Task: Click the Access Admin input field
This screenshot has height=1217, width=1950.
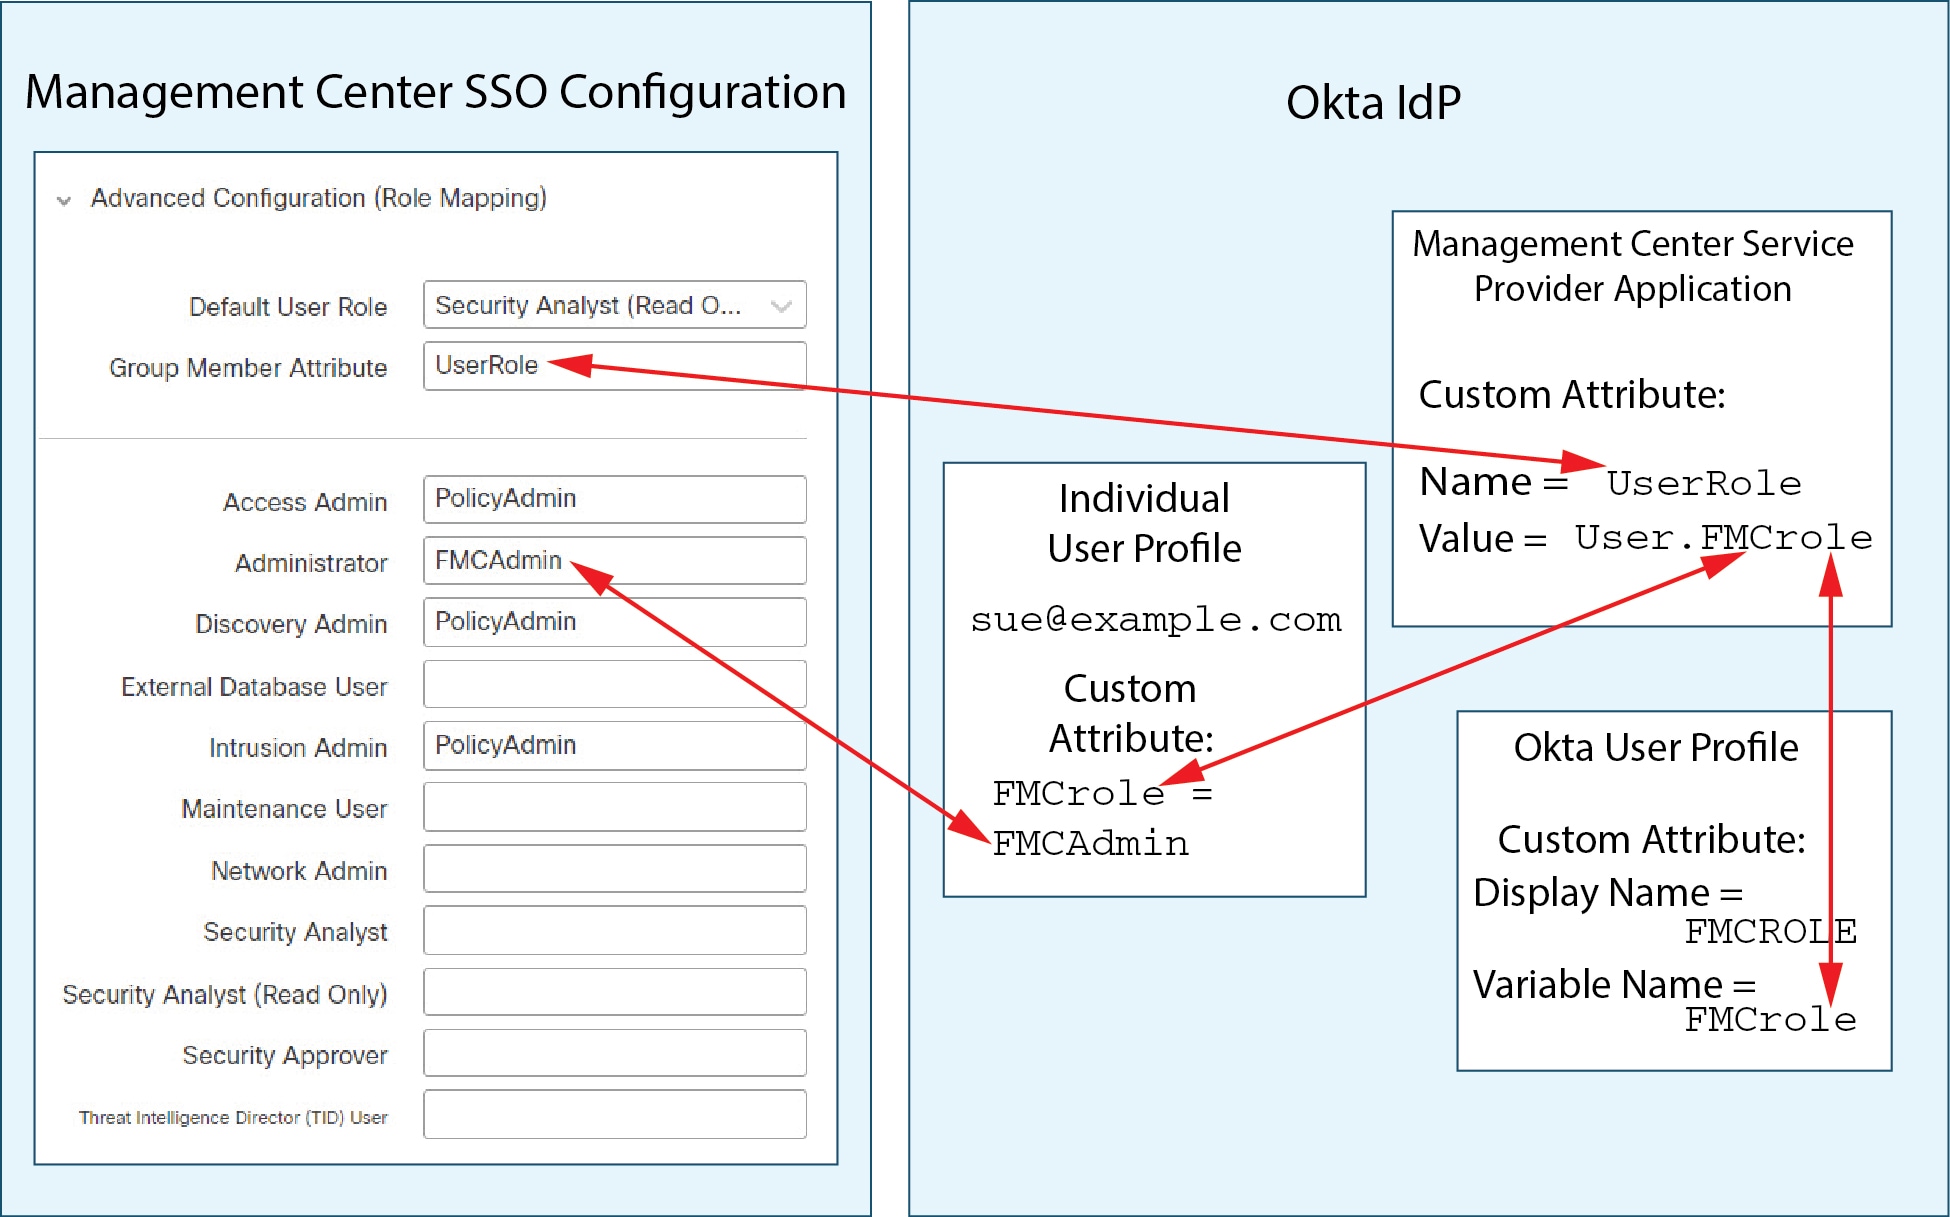Action: tap(614, 499)
